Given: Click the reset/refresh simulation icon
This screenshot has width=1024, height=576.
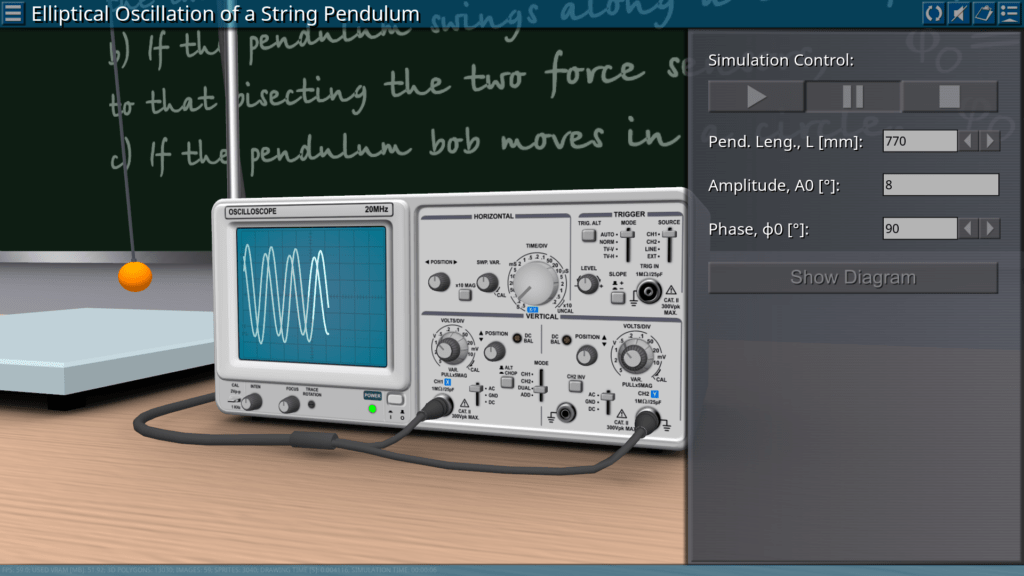Looking at the screenshot, I should click(932, 13).
